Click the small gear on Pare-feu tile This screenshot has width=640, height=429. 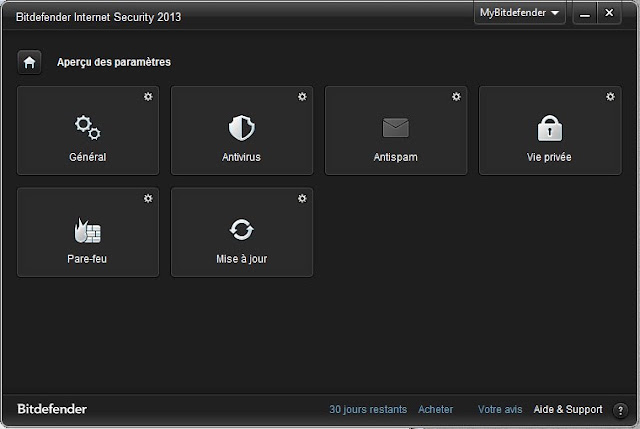tap(148, 199)
